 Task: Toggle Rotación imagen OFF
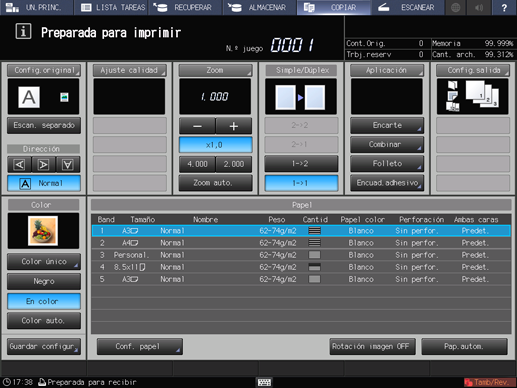pos(372,347)
